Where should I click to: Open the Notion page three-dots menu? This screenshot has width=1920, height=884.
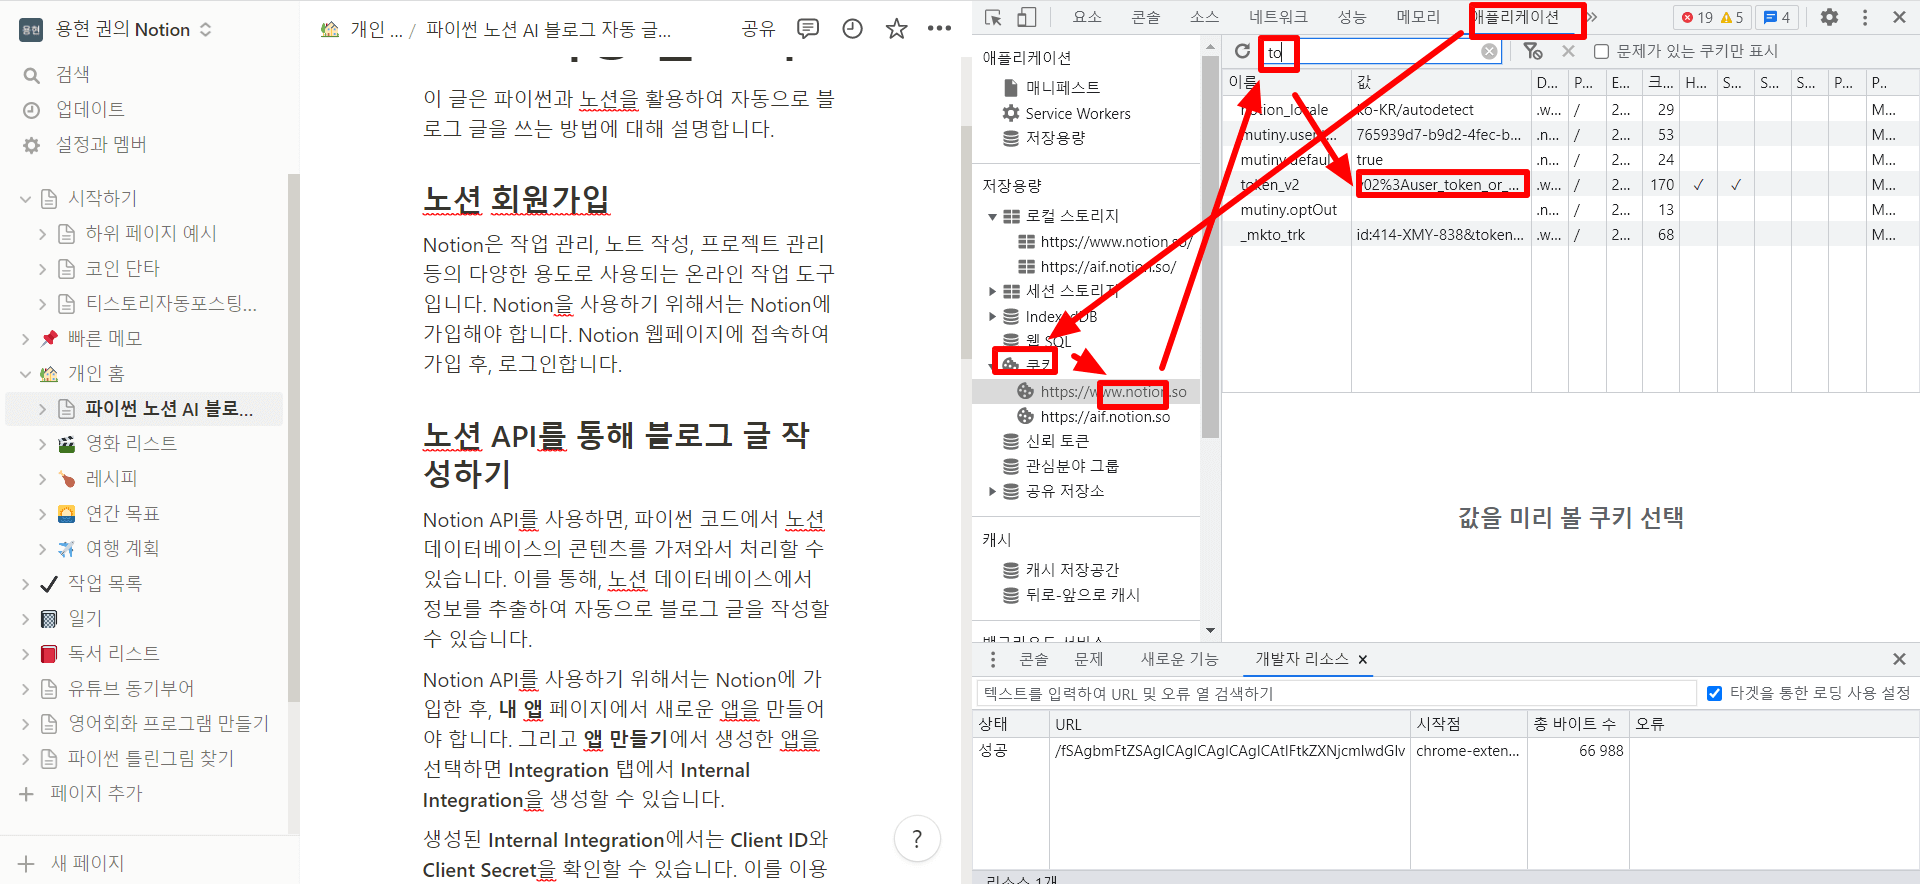click(x=939, y=29)
